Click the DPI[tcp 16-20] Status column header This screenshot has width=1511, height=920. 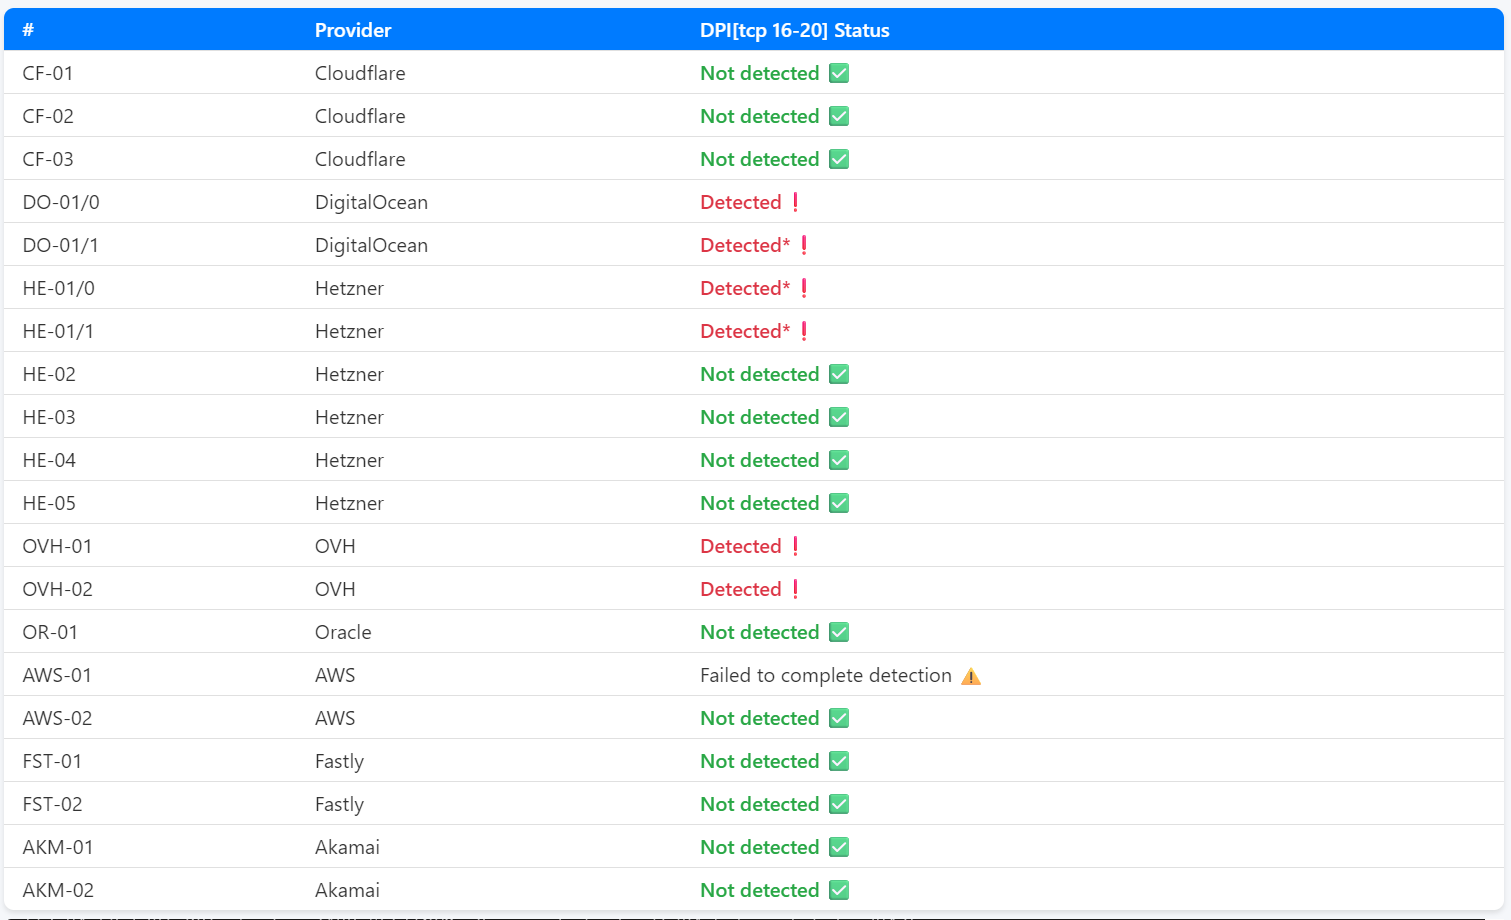point(794,30)
